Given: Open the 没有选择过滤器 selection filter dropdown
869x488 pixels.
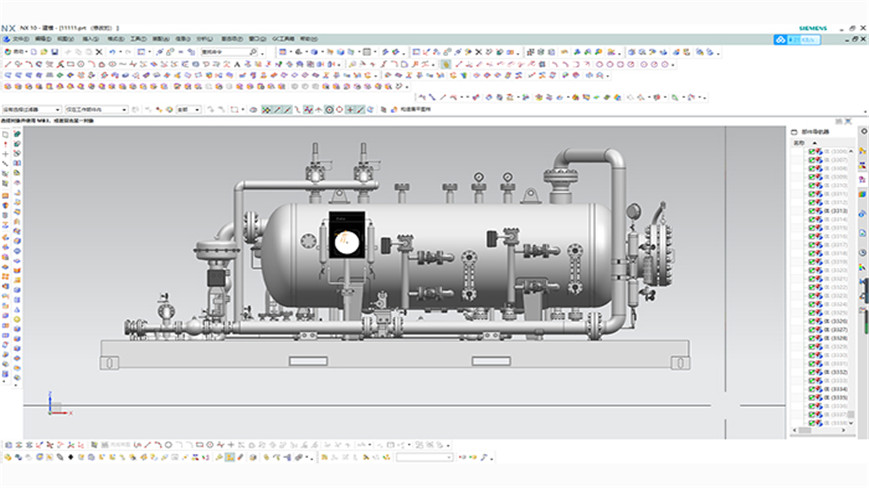Looking at the screenshot, I should [x=32, y=110].
